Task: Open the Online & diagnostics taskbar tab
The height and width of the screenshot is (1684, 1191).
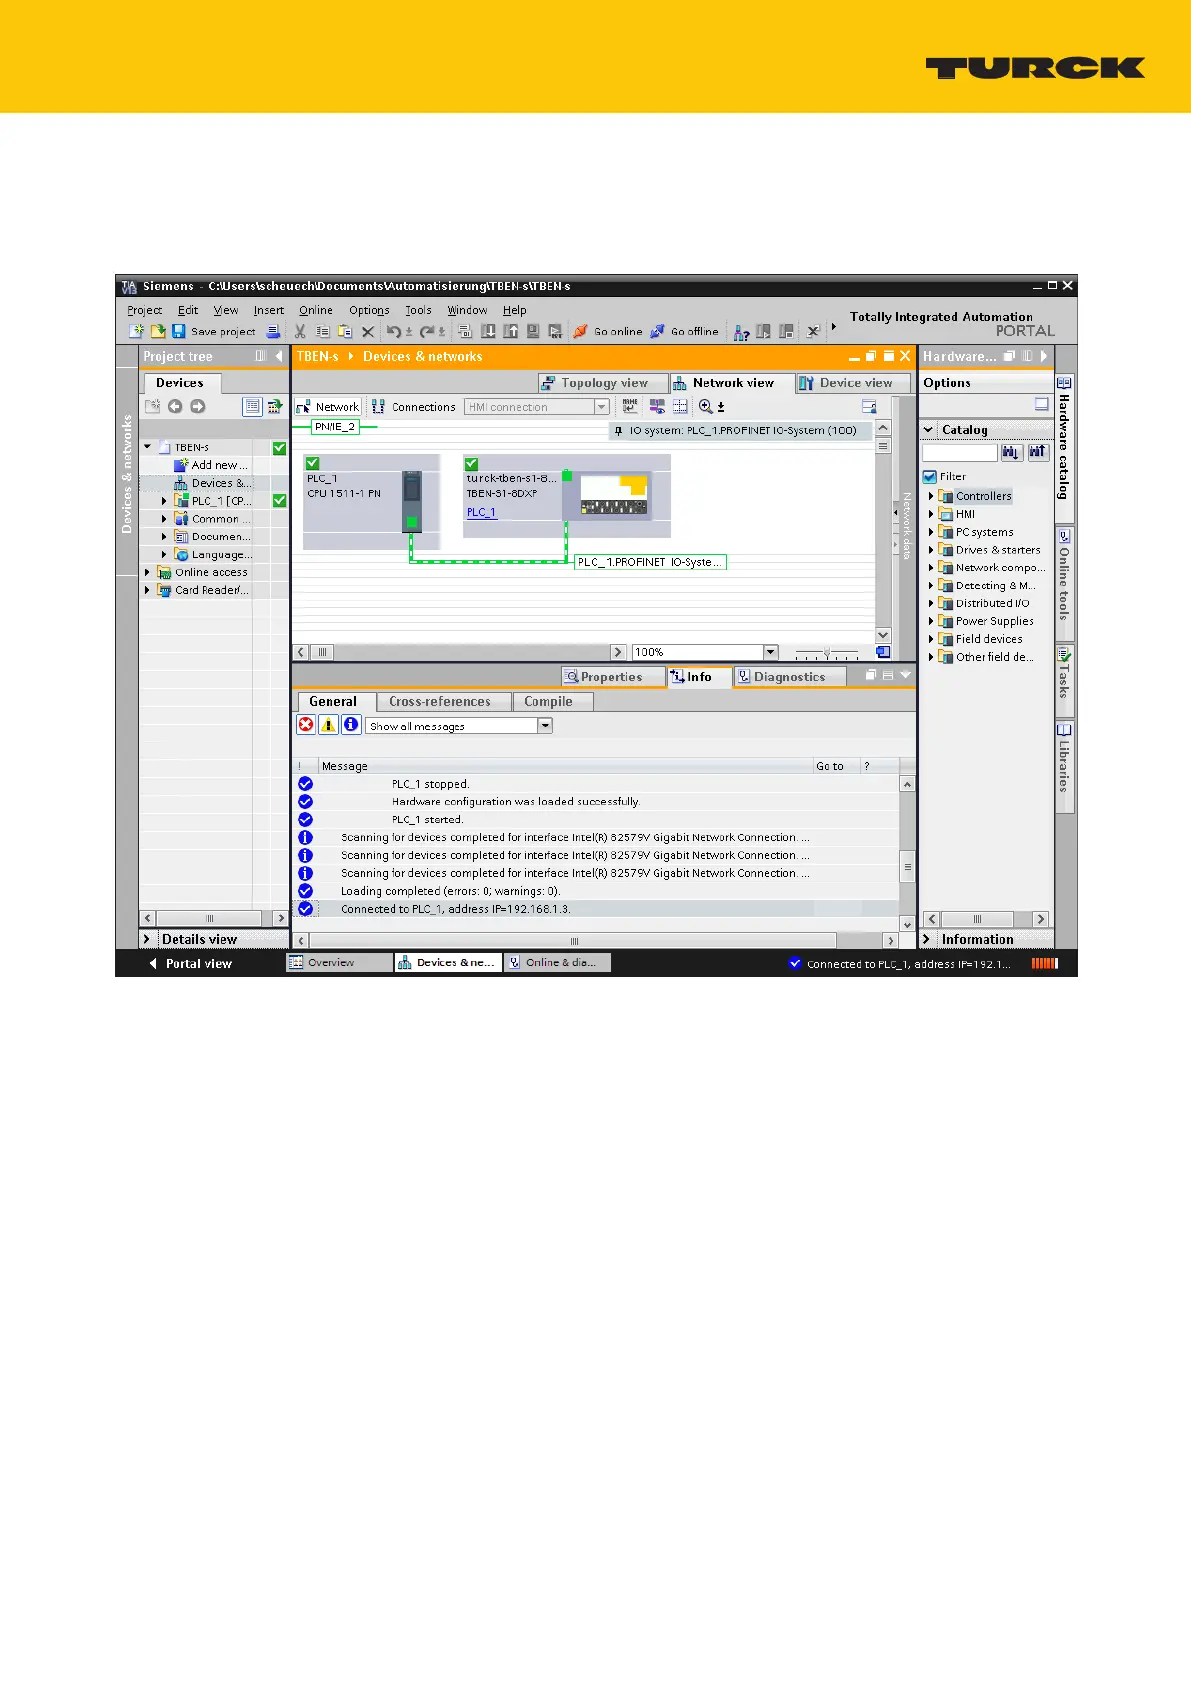Action: pyautogui.click(x=558, y=963)
